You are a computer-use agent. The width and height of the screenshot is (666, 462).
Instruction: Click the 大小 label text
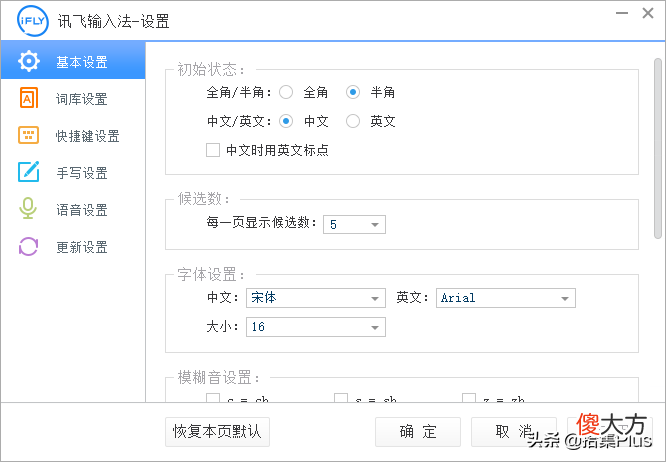(x=222, y=327)
